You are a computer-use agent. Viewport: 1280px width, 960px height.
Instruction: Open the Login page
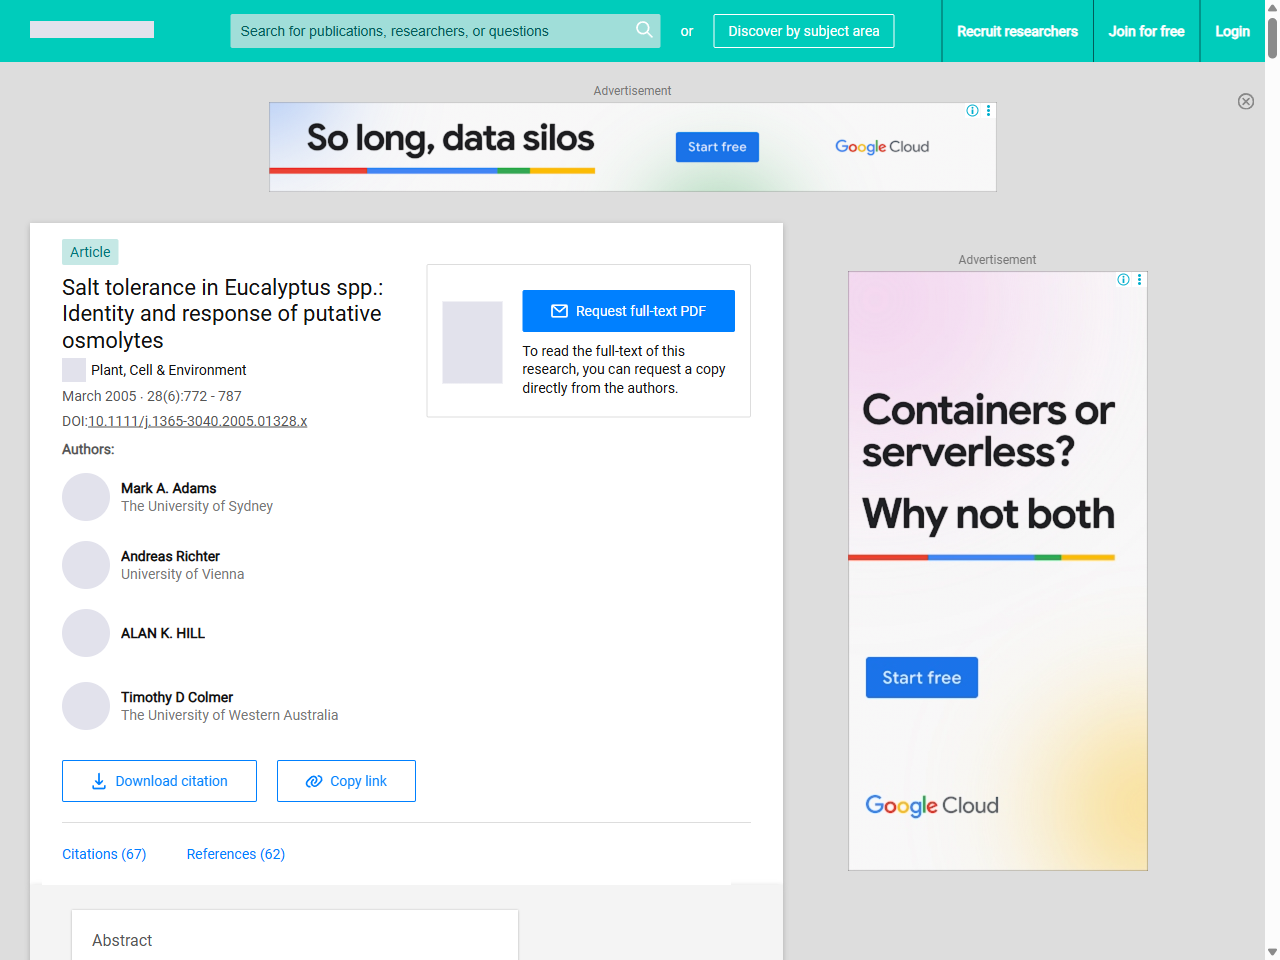coord(1232,31)
